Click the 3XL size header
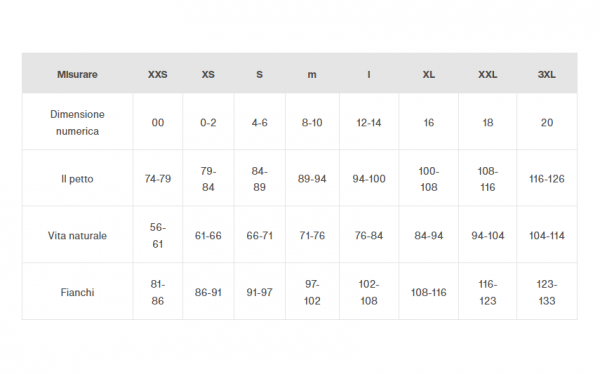 pos(546,74)
